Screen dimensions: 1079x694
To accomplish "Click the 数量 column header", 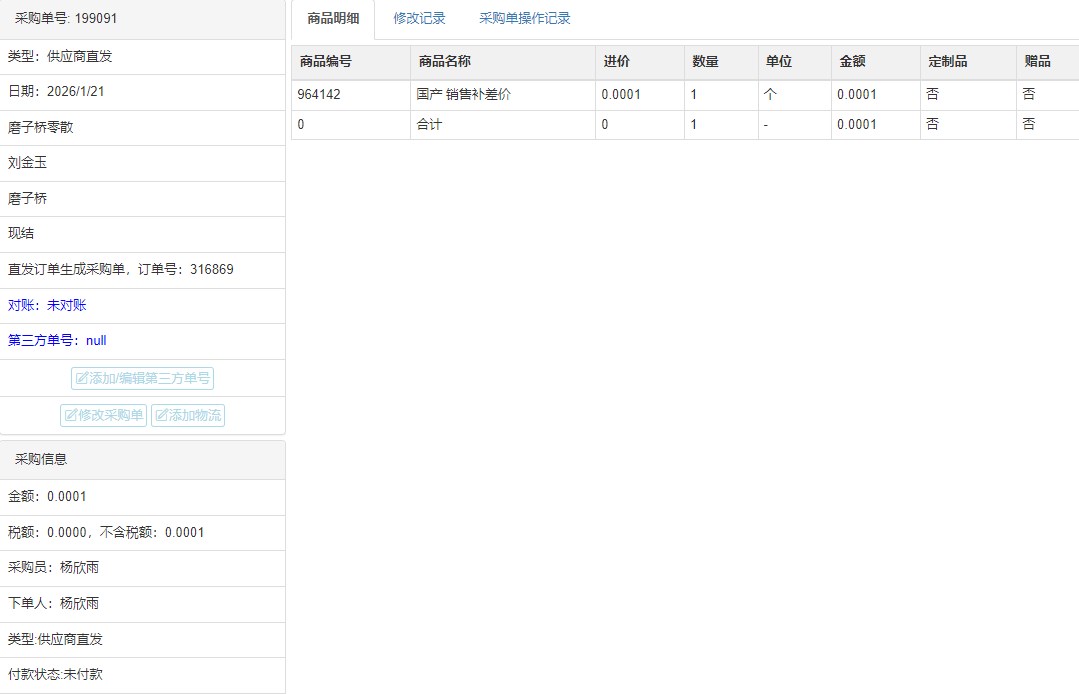I will (x=705, y=62).
